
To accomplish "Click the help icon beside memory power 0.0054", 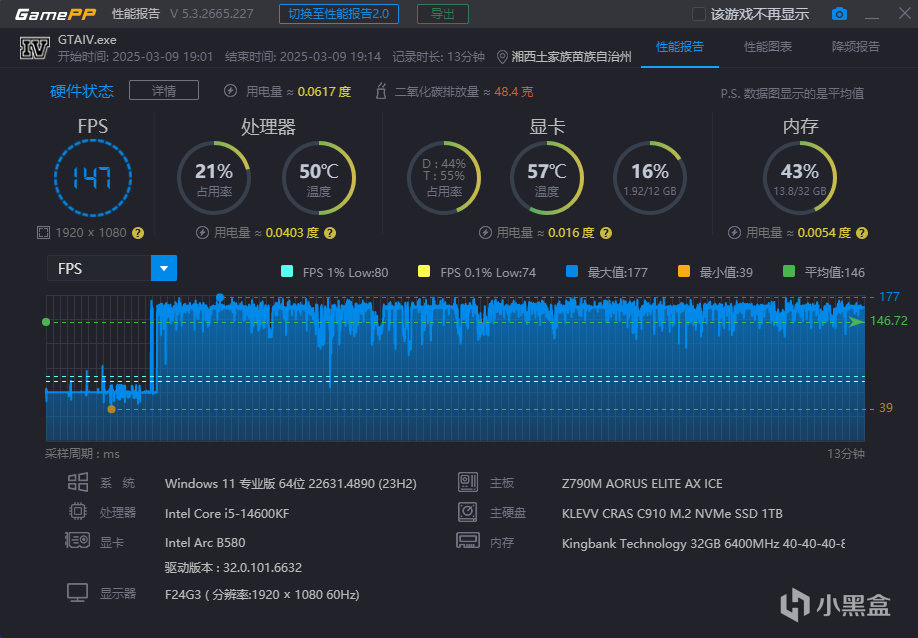I will click(862, 233).
